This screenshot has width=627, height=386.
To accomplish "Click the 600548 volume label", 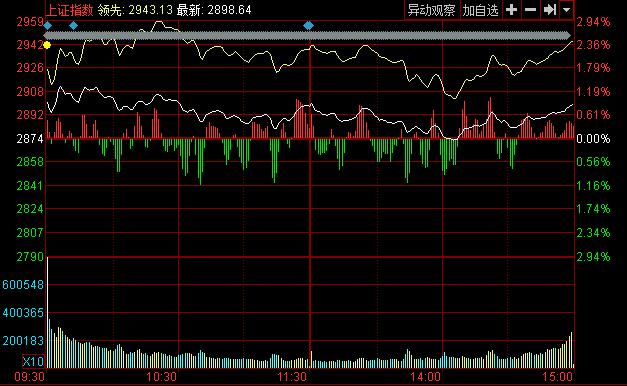I will pos(23,285).
